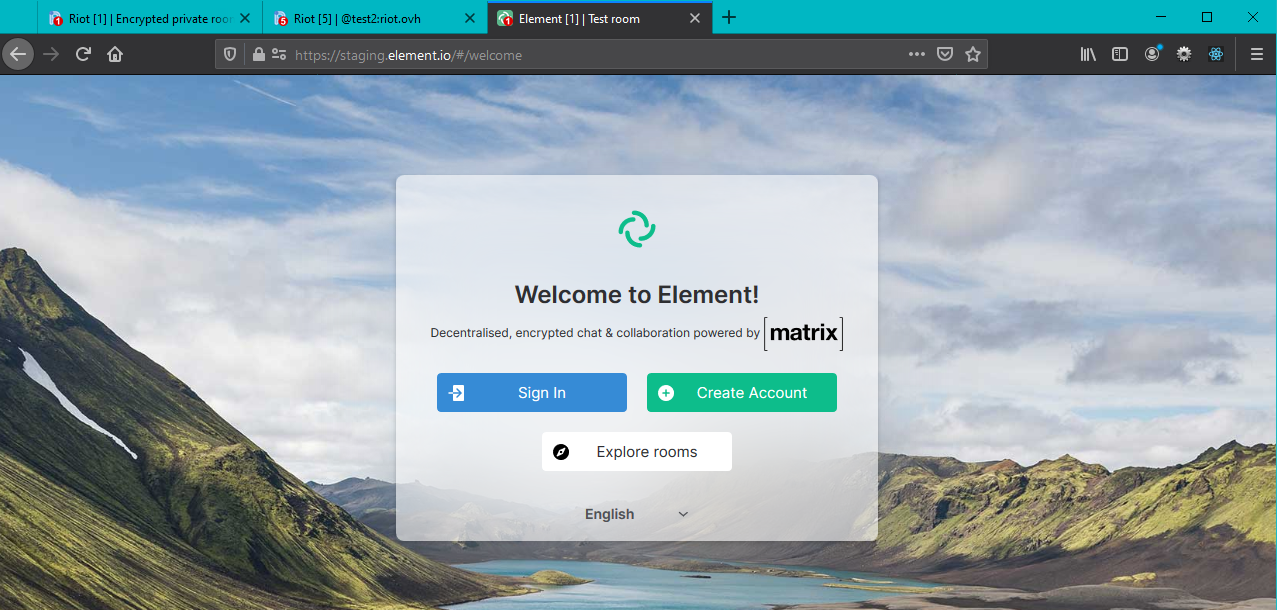Click the plus icon on Create Account
The width and height of the screenshot is (1277, 610).
coord(666,393)
